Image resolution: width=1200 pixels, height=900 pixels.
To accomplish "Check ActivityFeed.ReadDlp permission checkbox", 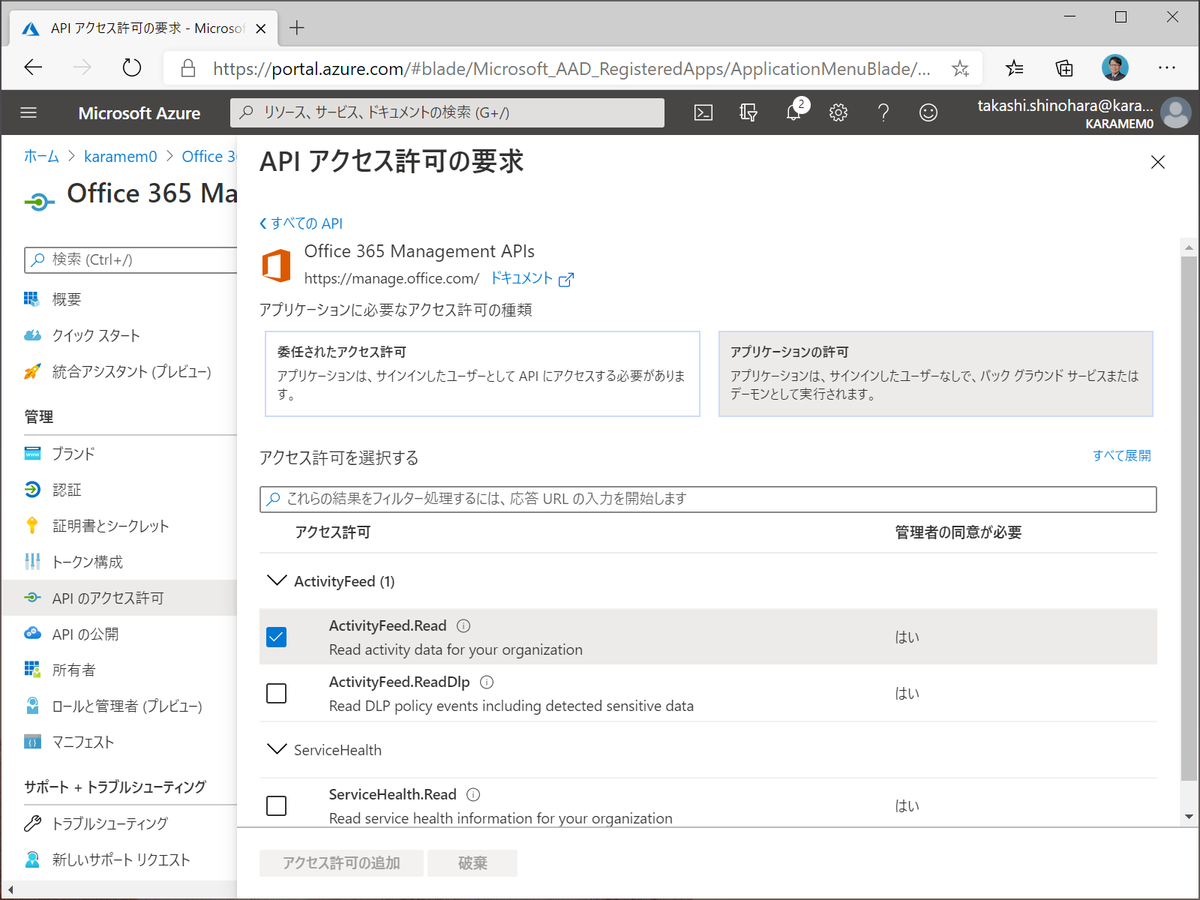I will (277, 693).
